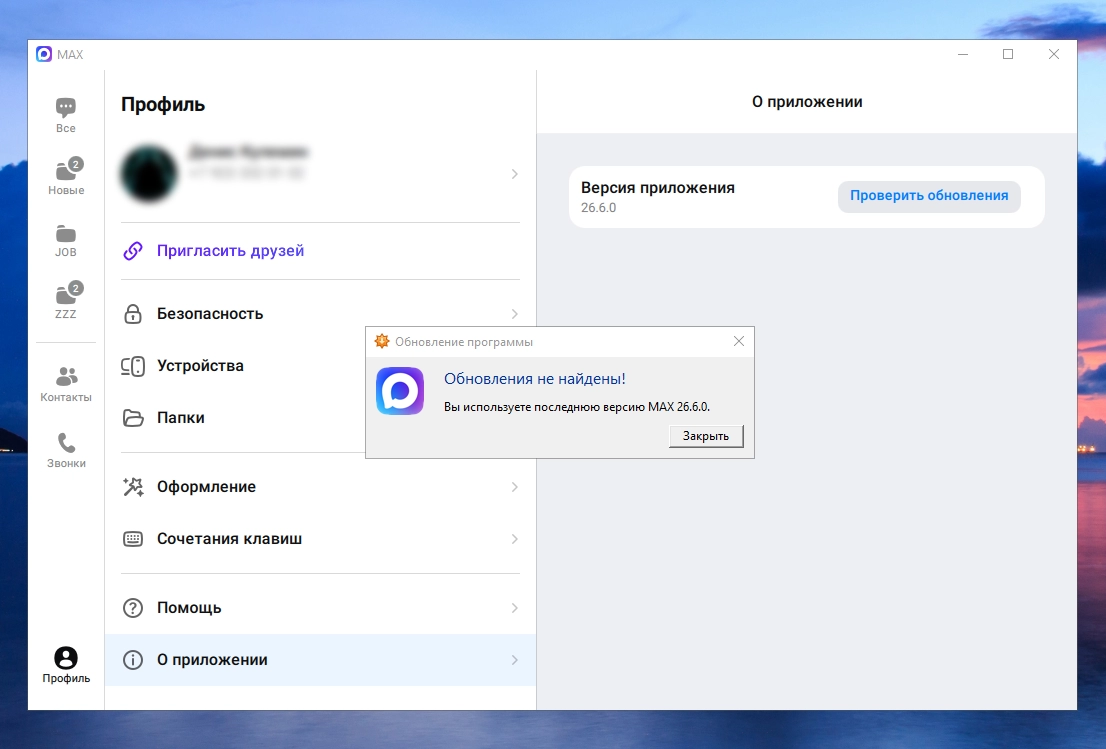Minimize the MAX window
The width and height of the screenshot is (1106, 749).
963,54
